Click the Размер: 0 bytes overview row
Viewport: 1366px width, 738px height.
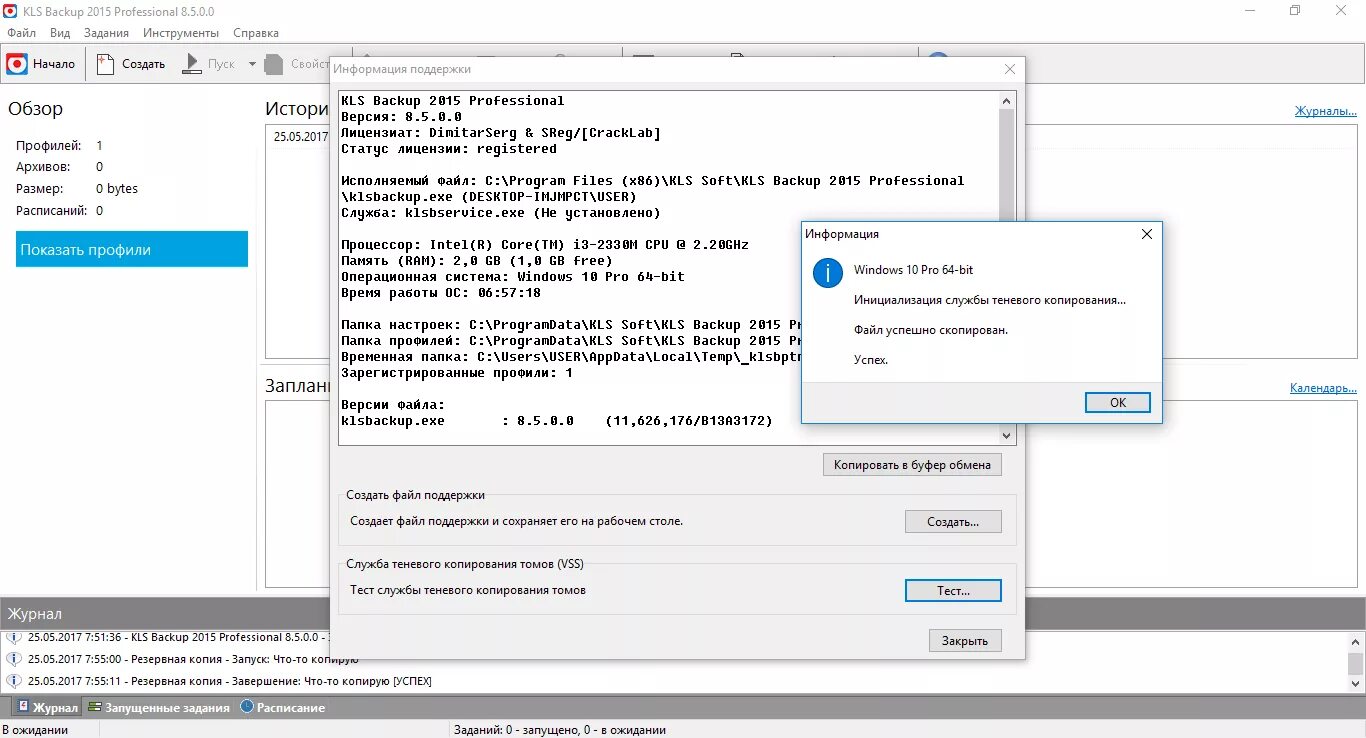(77, 188)
